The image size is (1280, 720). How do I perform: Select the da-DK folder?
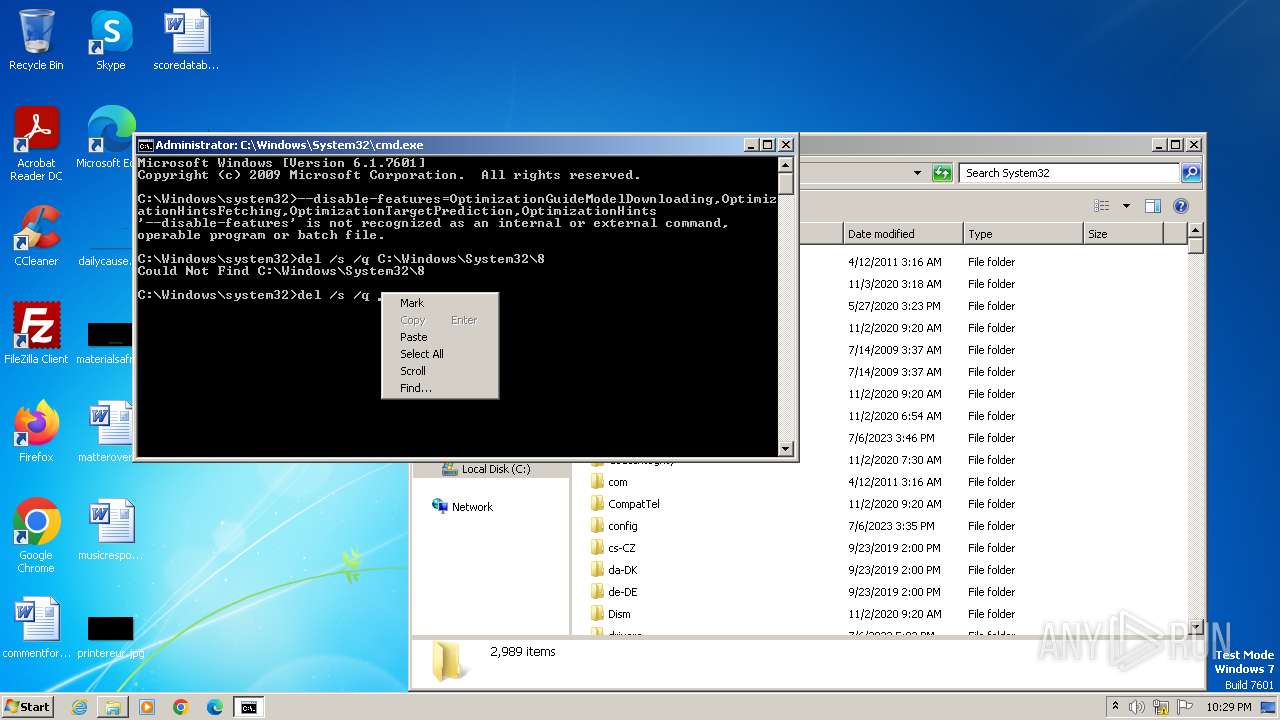(614, 570)
